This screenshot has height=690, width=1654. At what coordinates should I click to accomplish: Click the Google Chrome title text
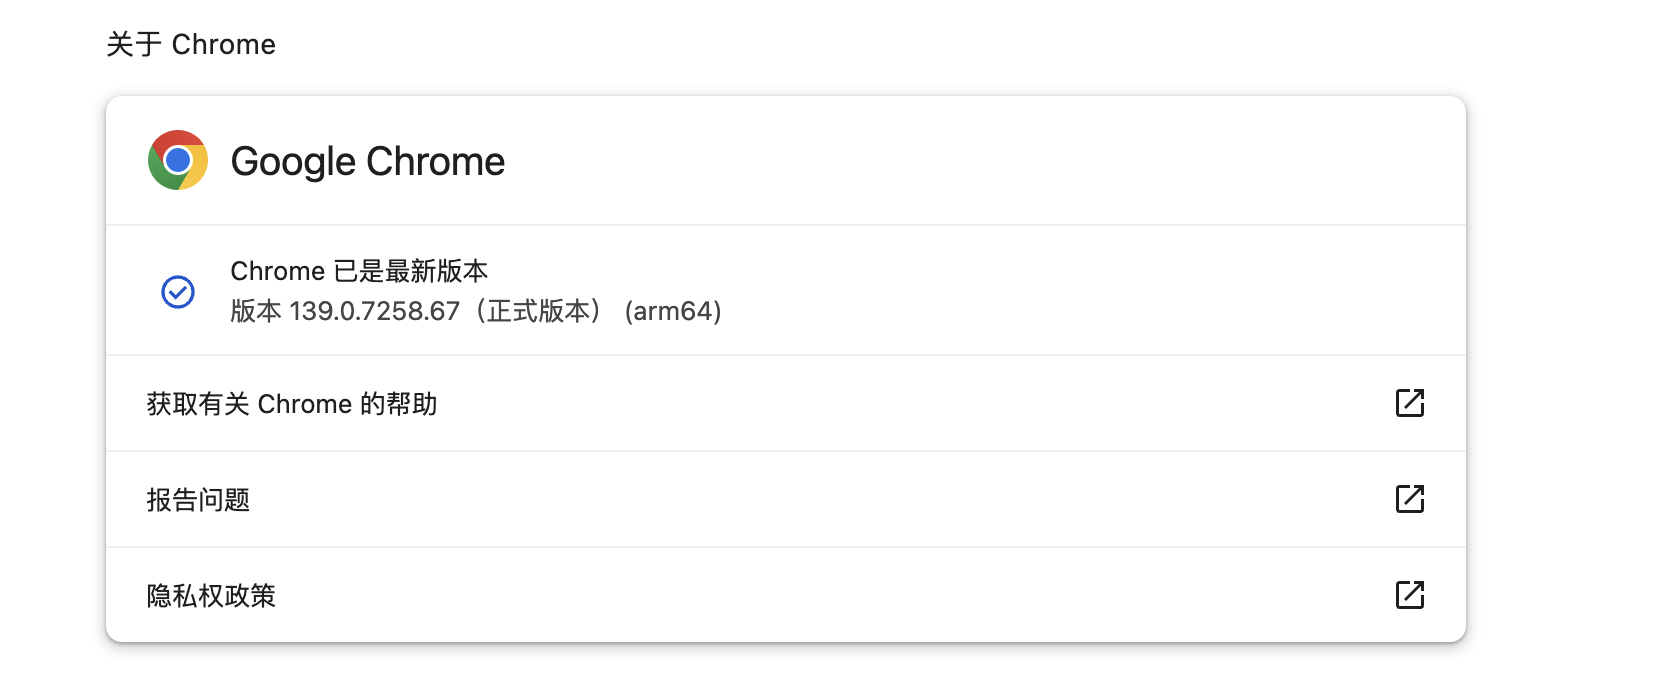[367, 161]
